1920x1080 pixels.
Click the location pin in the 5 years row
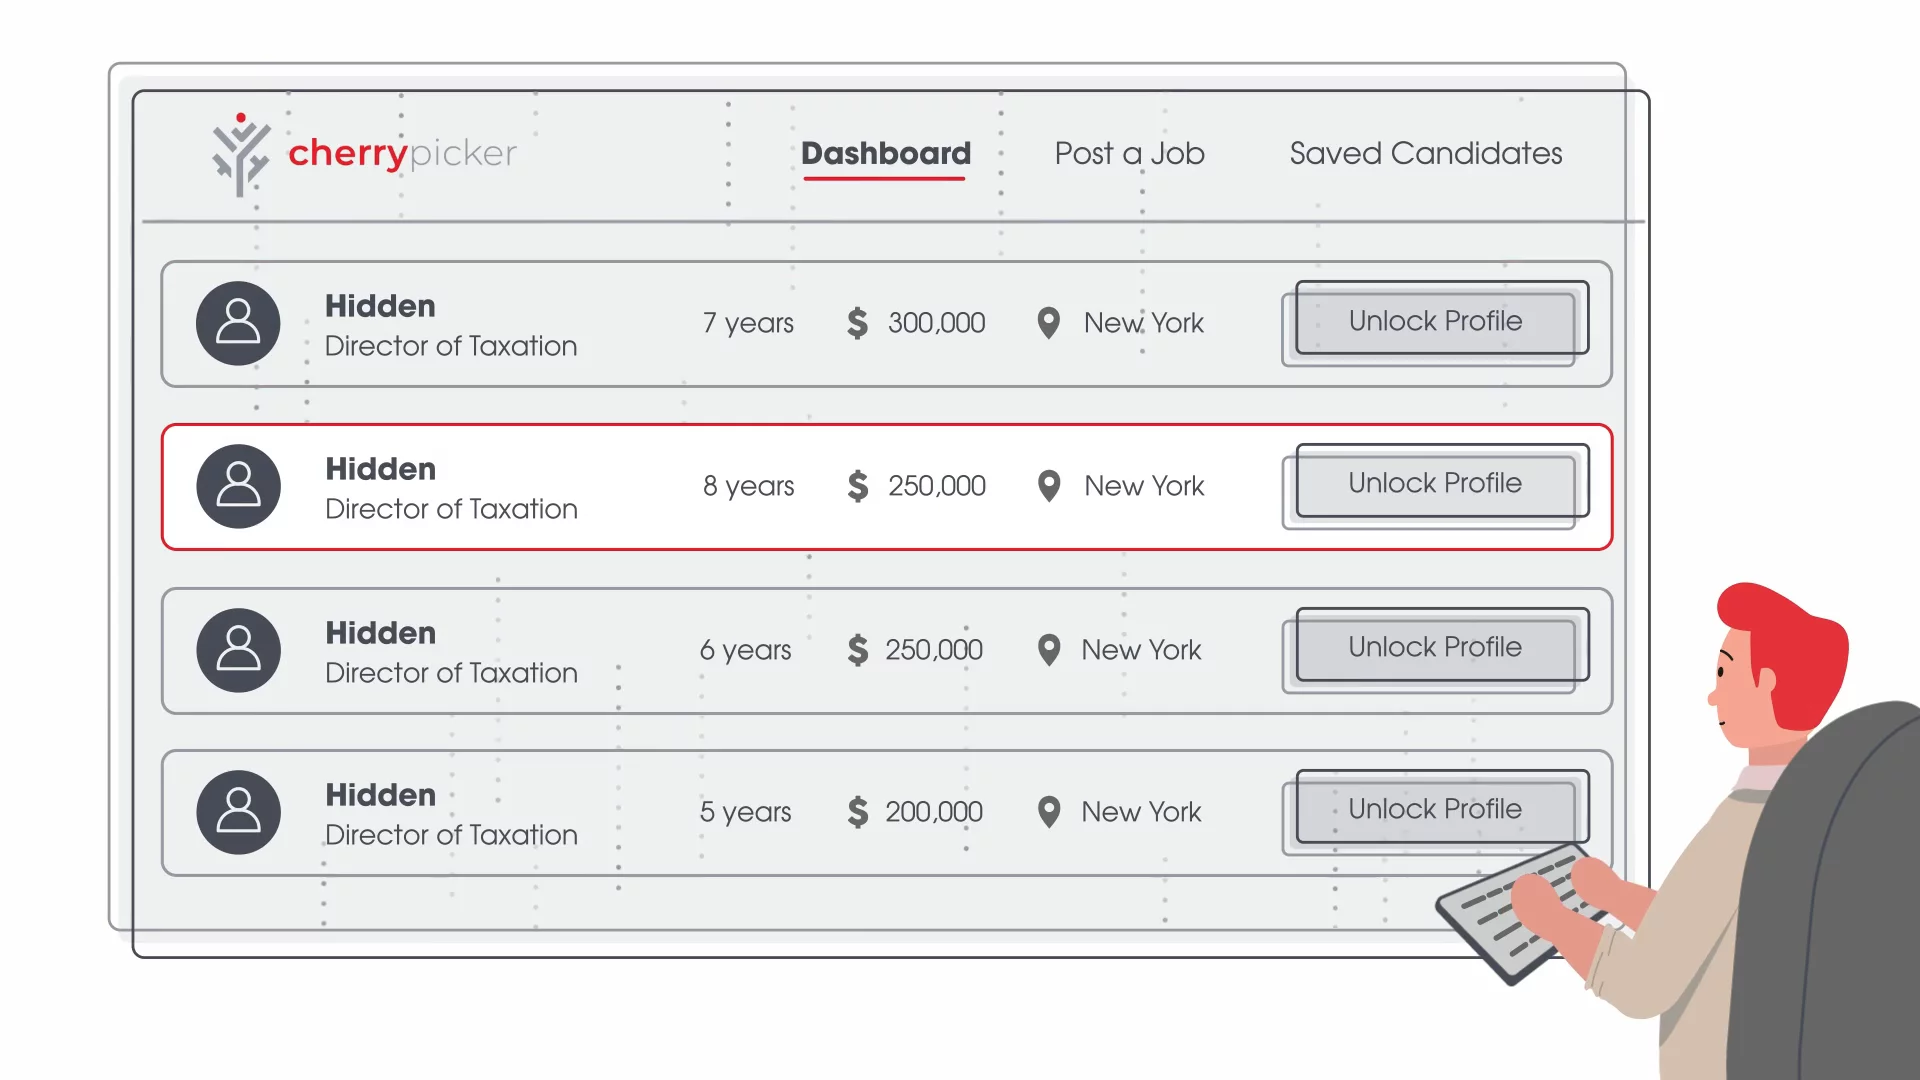pyautogui.click(x=1048, y=812)
